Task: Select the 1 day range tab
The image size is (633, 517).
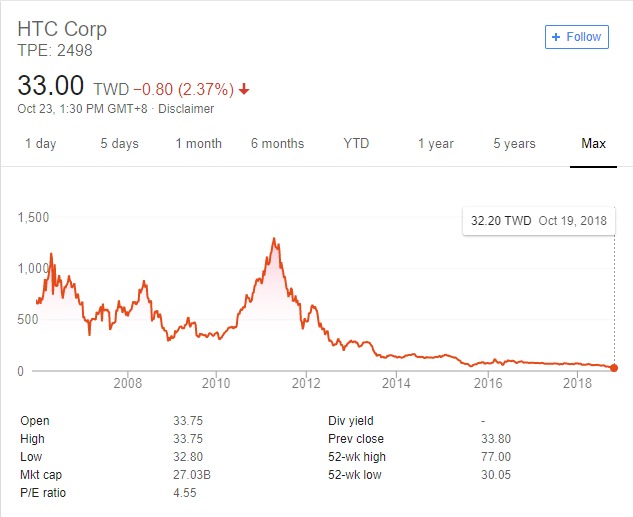Action: 41,144
